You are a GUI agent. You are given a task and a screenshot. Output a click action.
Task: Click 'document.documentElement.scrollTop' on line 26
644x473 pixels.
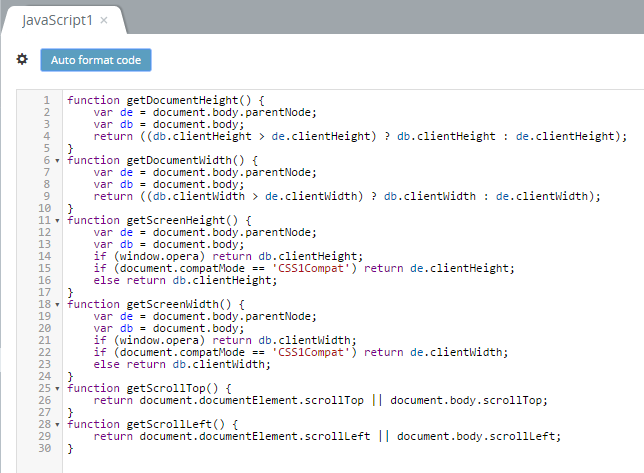coord(252,400)
